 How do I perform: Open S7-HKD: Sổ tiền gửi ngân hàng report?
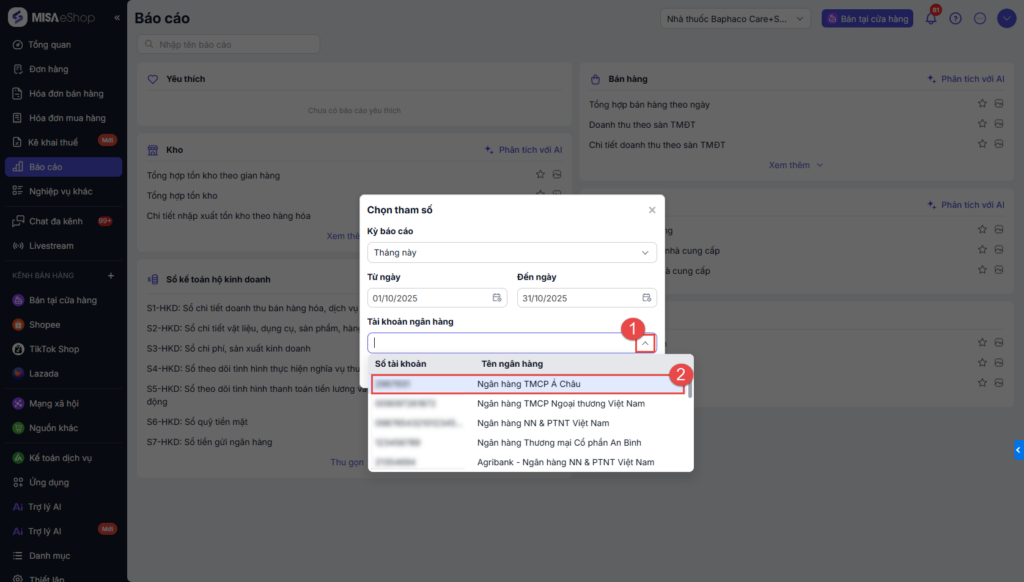[209, 442]
